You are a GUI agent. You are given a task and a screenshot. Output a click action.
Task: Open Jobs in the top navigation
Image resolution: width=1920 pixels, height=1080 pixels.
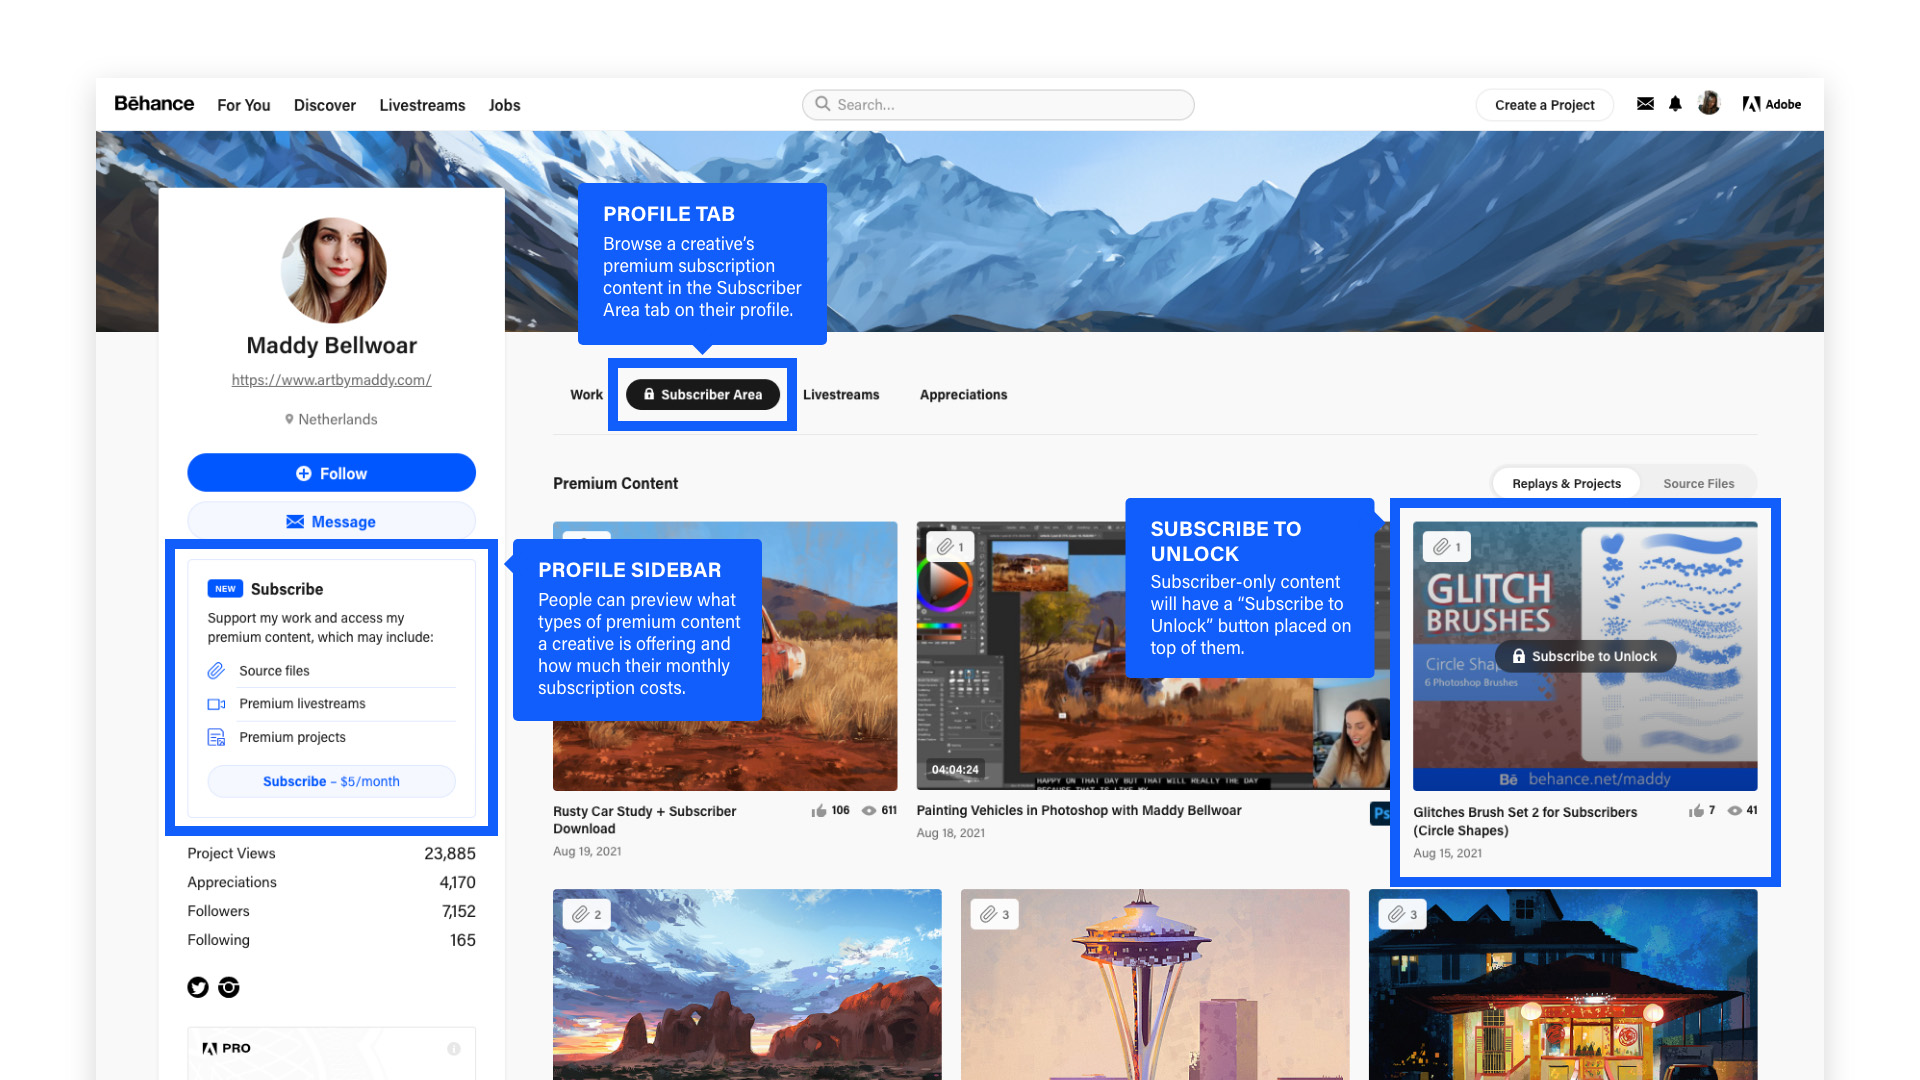point(504,105)
